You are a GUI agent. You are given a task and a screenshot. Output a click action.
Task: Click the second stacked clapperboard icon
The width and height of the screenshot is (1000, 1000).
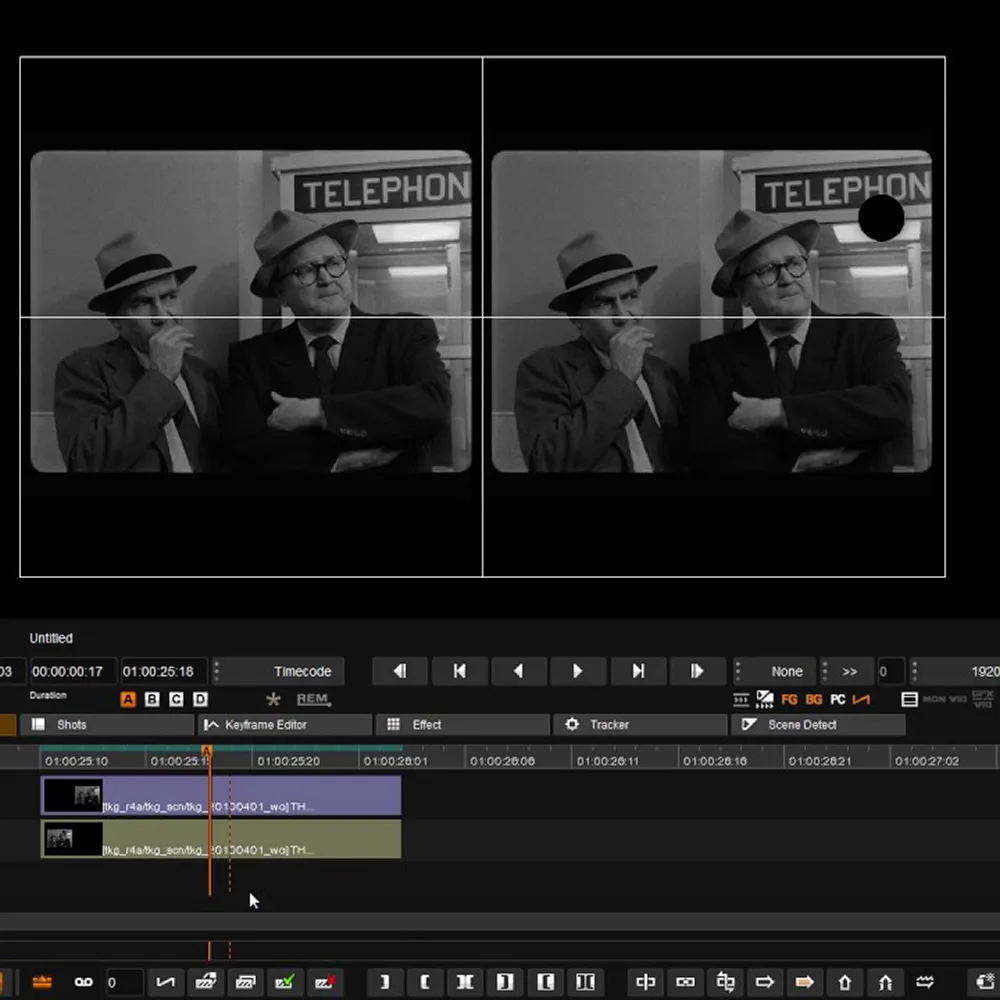[245, 982]
